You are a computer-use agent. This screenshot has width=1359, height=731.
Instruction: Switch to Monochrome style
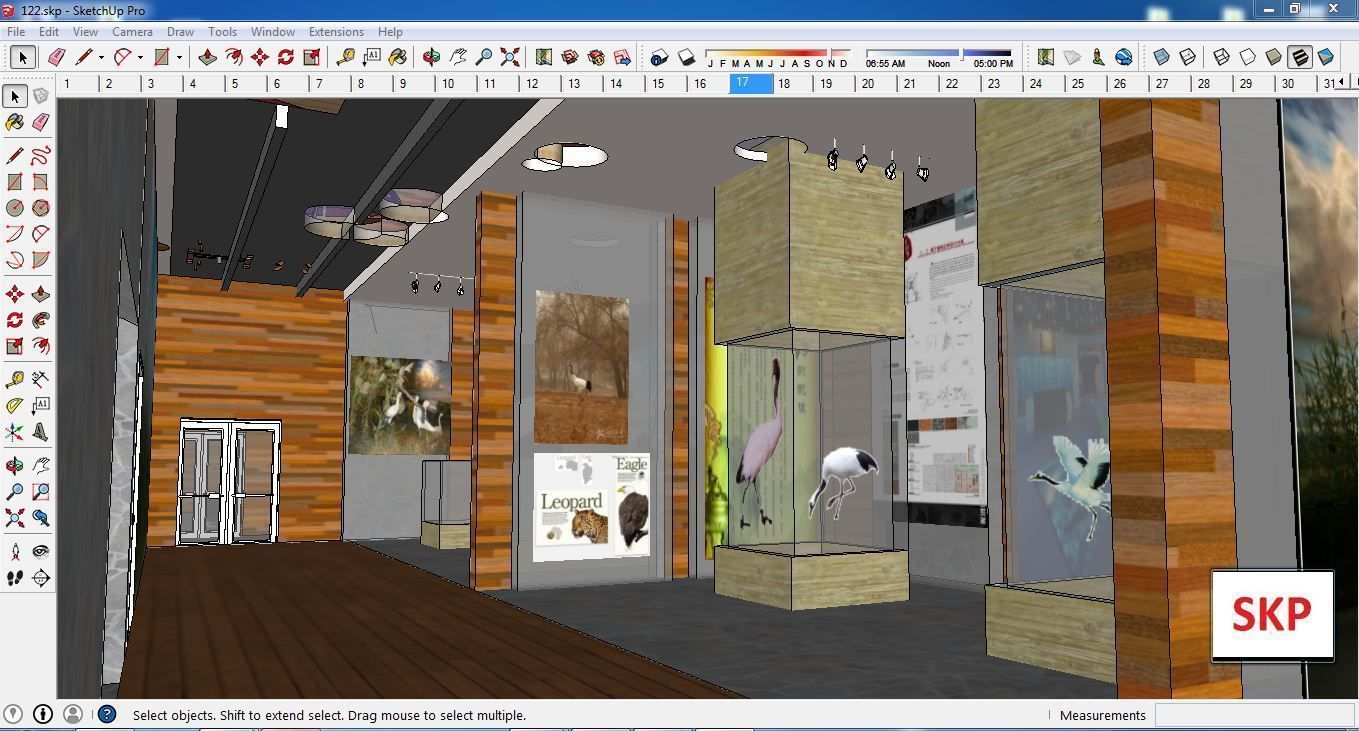click(1326, 57)
